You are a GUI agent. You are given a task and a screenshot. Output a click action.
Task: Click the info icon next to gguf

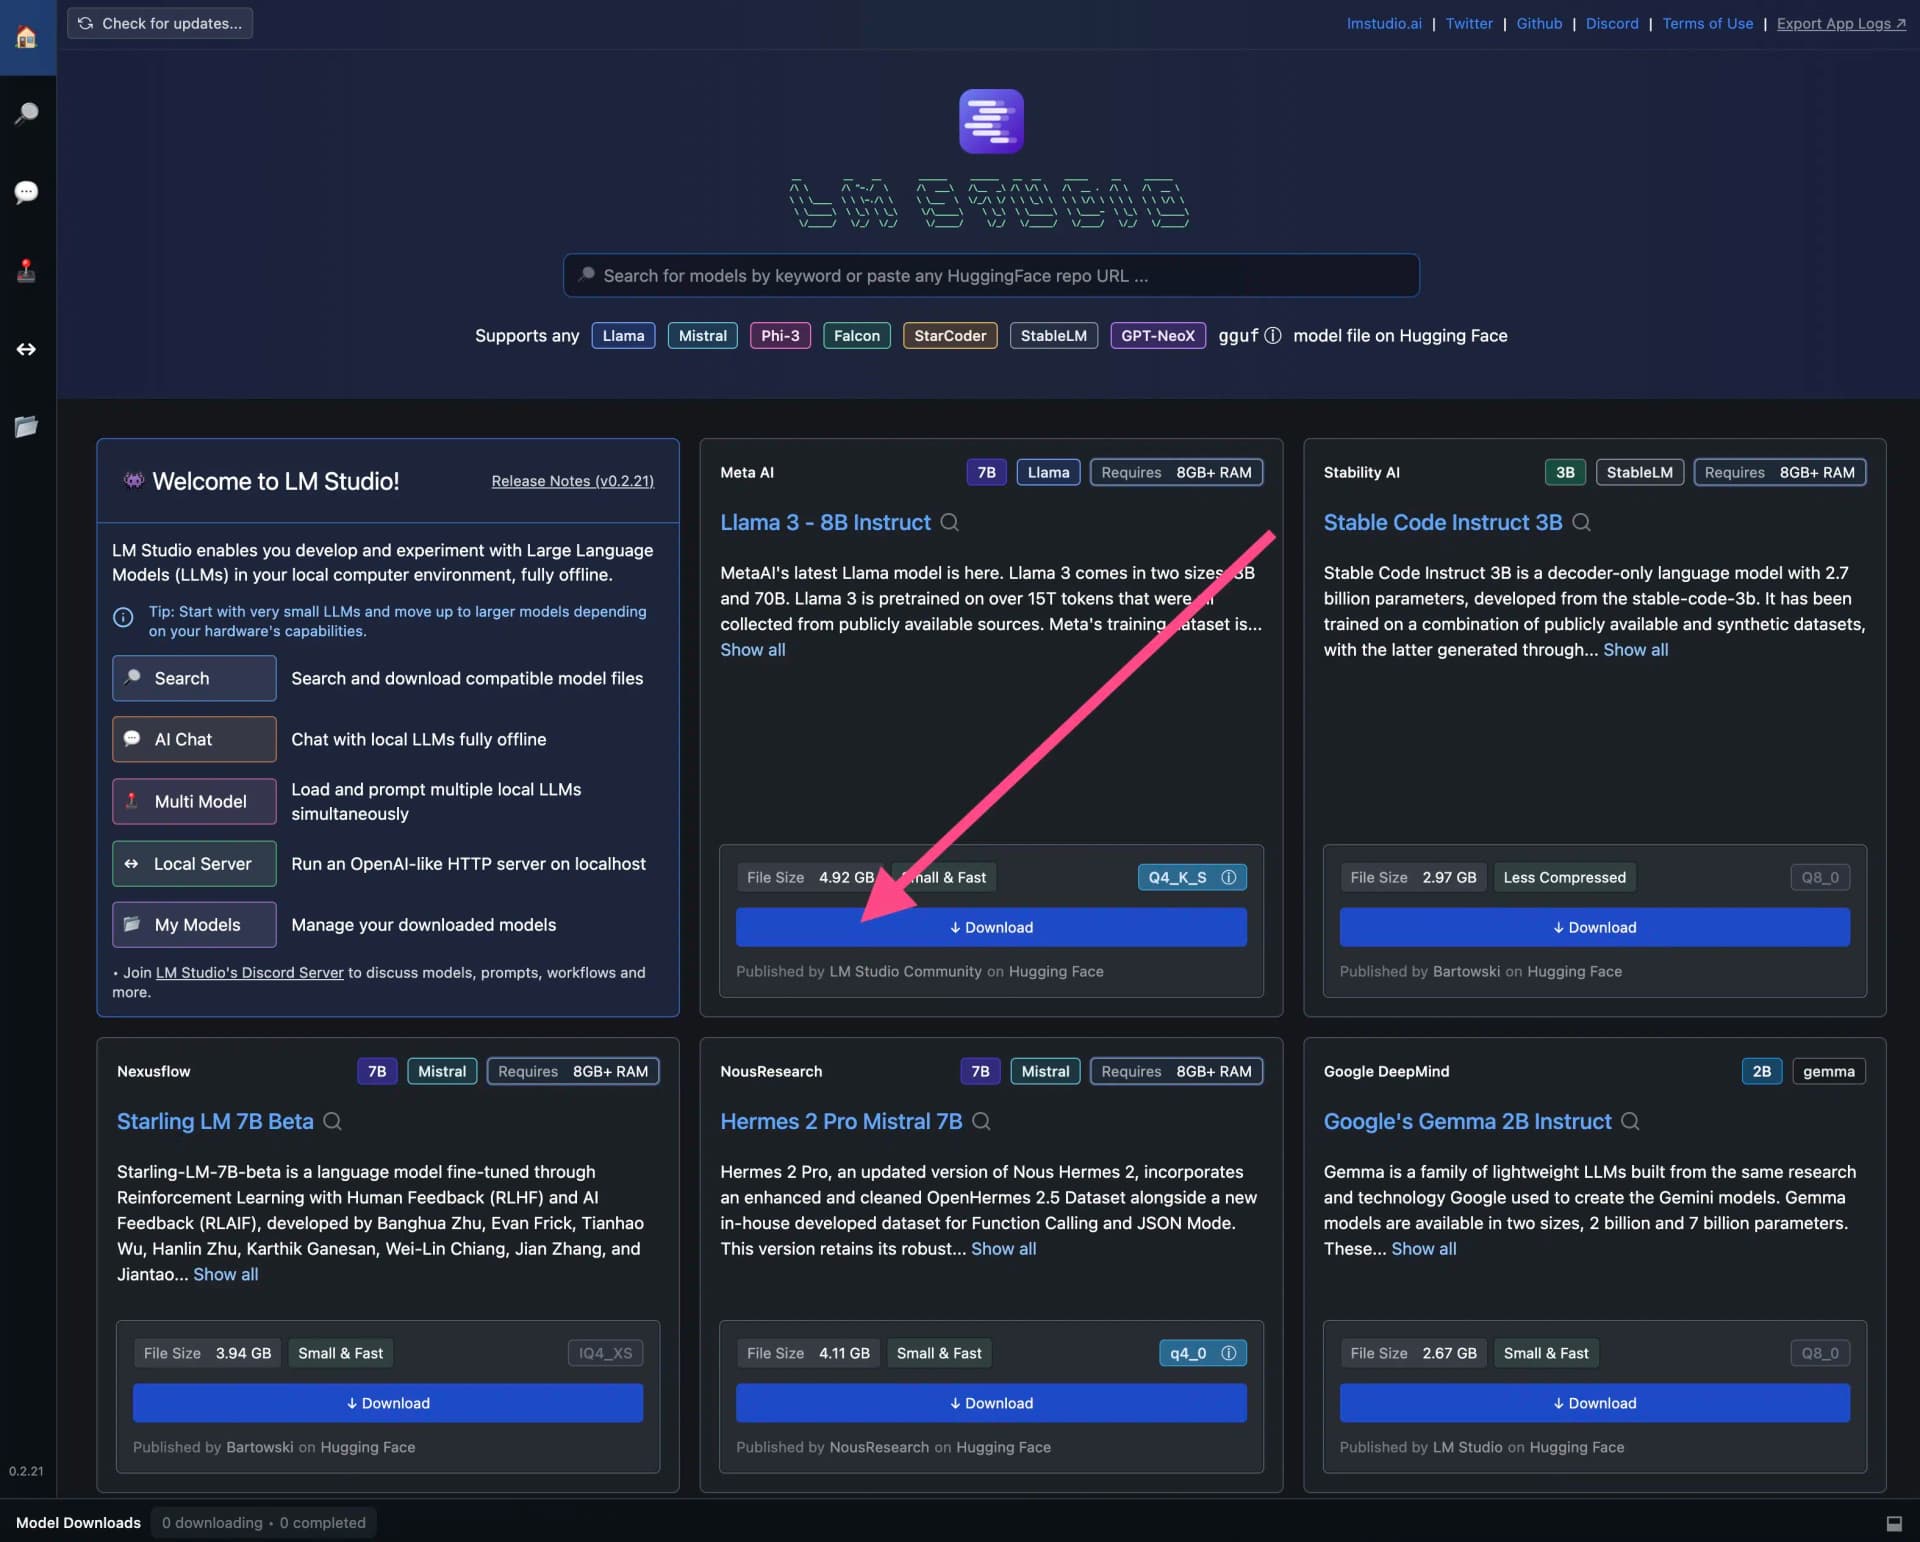1271,336
